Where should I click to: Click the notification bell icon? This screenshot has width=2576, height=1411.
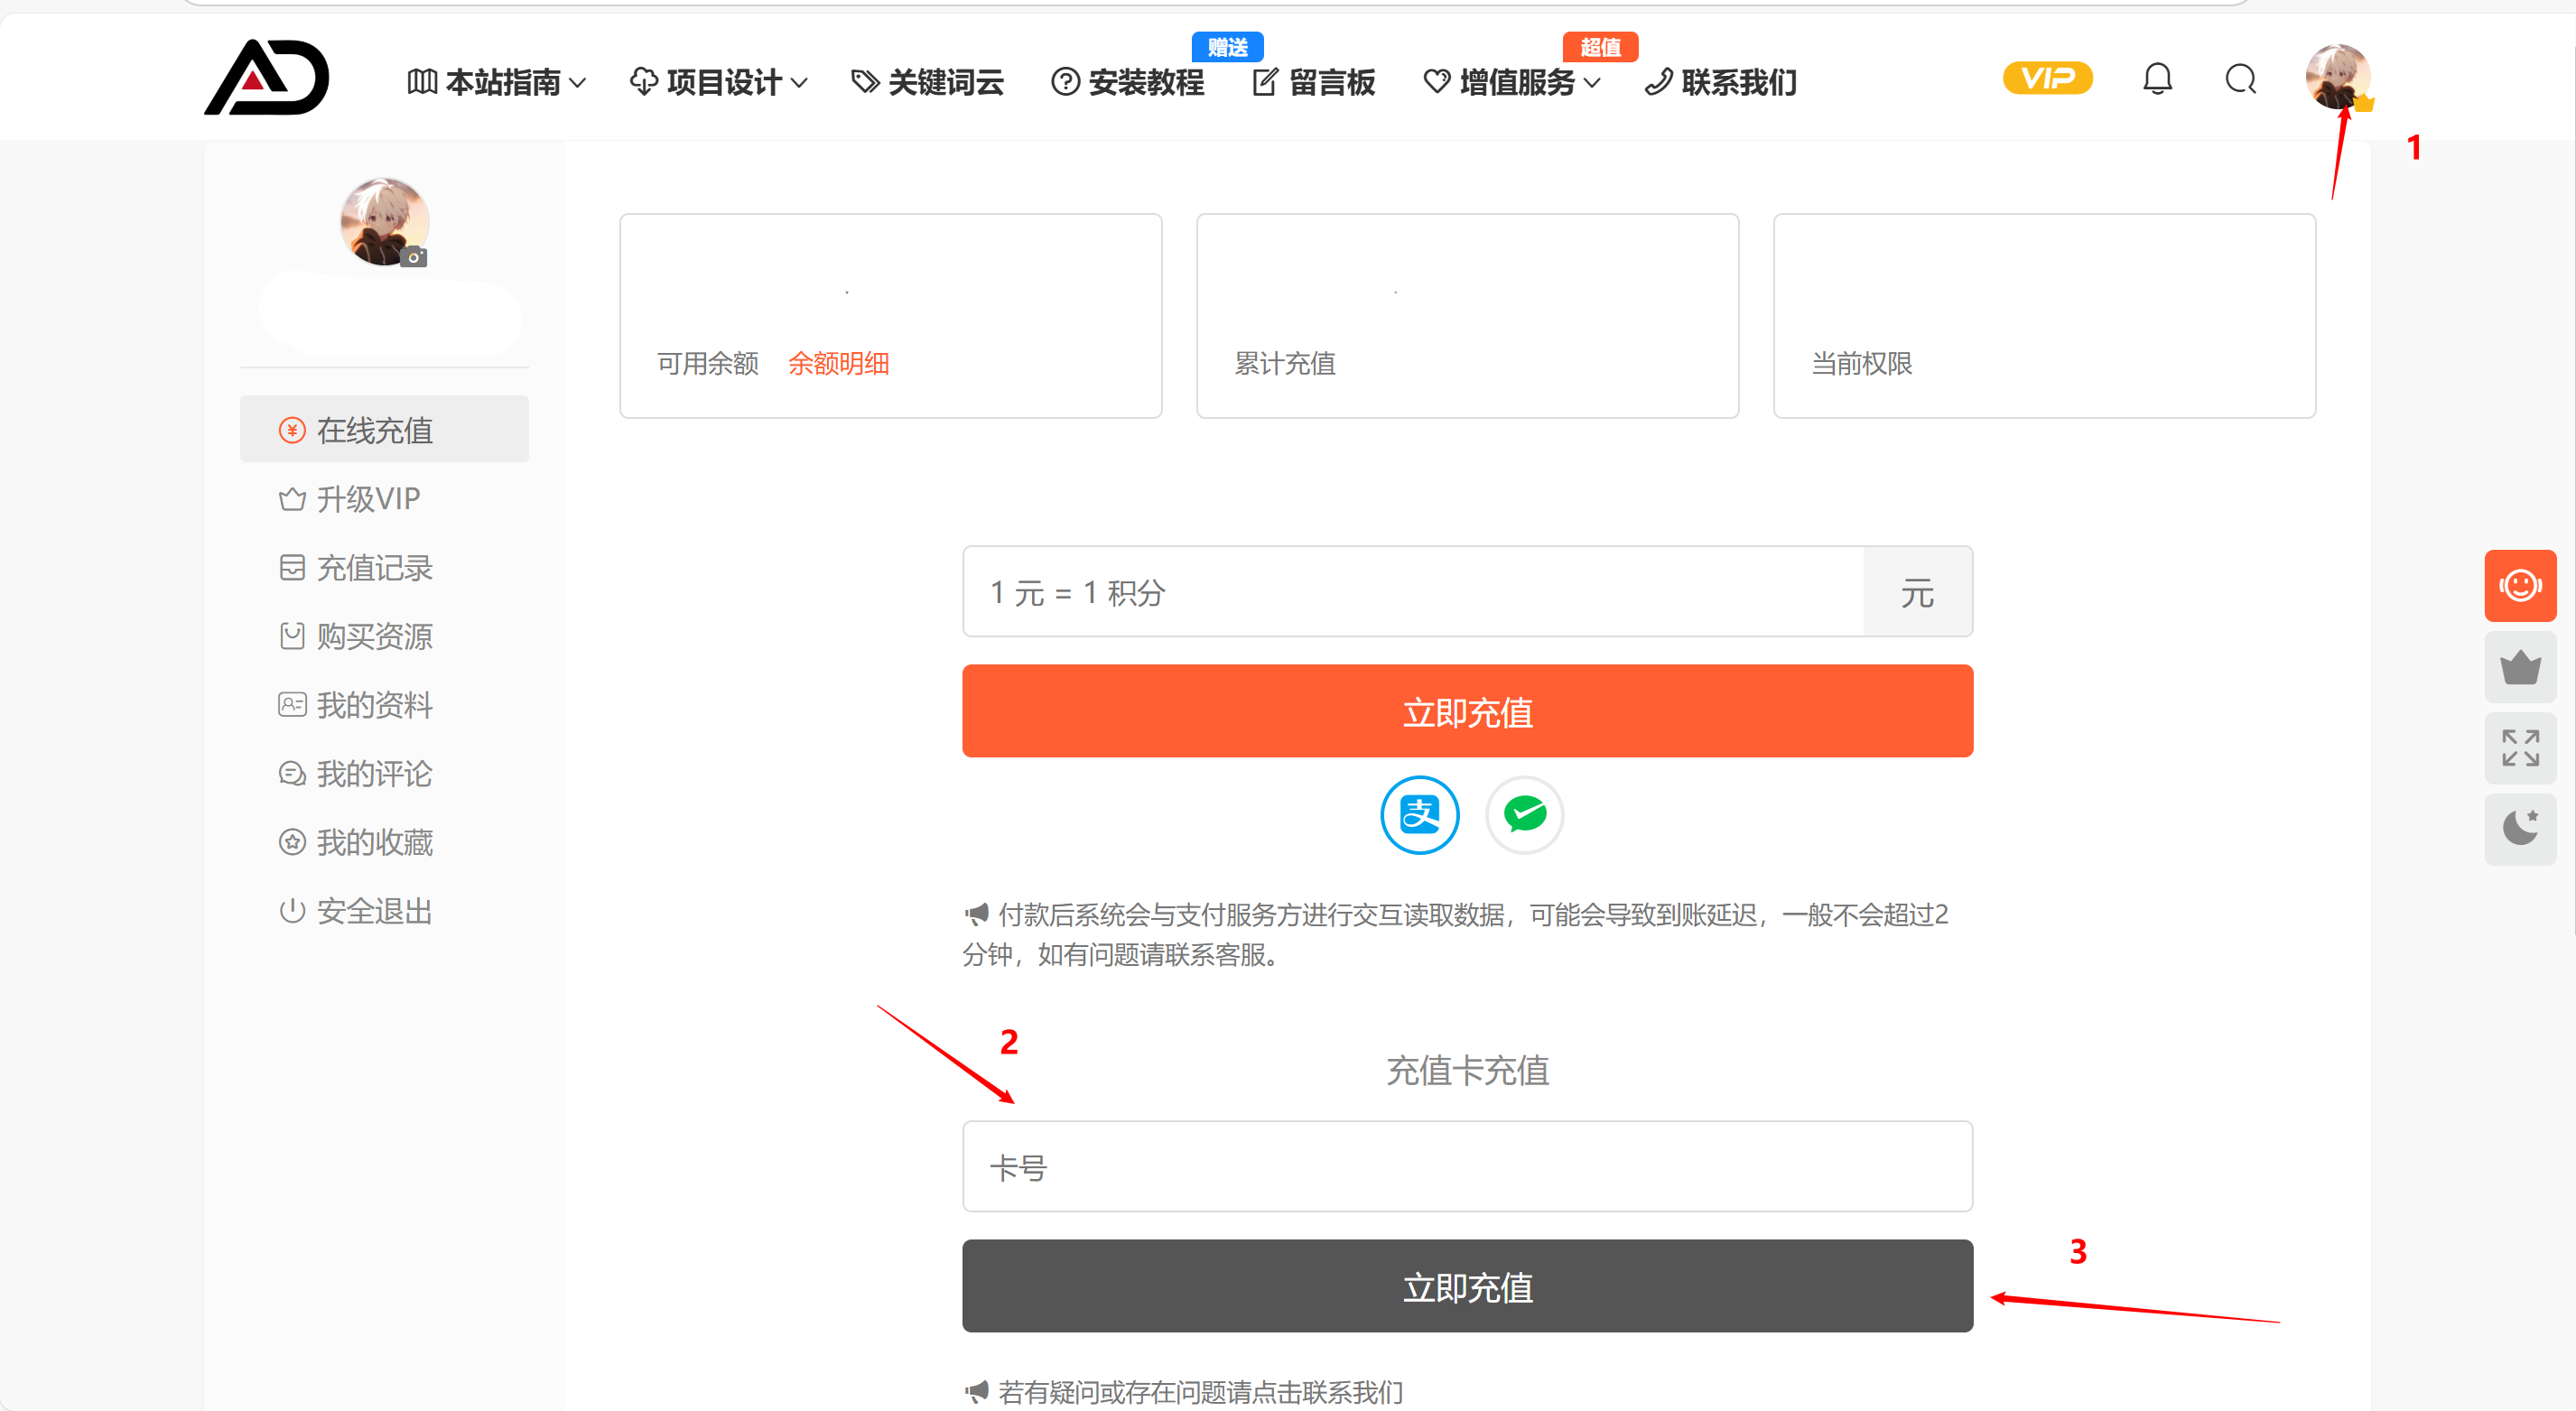click(x=2157, y=79)
